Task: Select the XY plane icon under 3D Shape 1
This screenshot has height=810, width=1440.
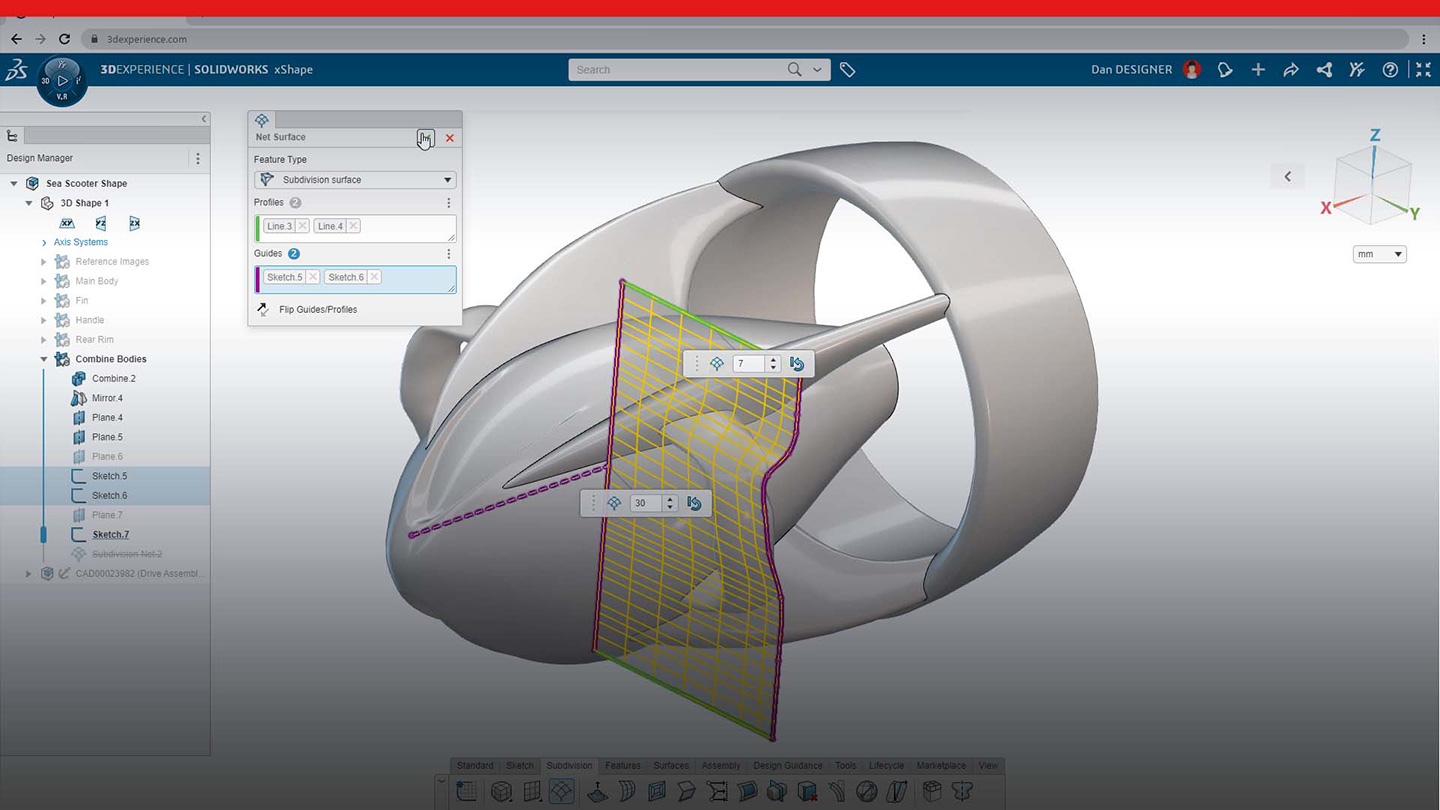Action: [x=67, y=222]
